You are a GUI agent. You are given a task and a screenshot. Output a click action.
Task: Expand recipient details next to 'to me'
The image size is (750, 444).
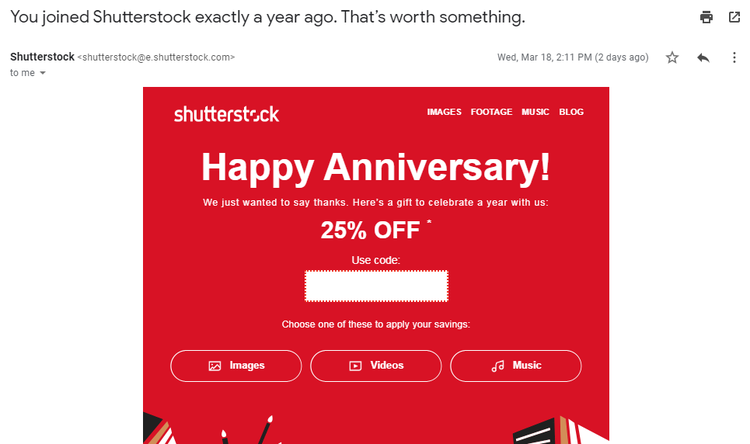(43, 73)
